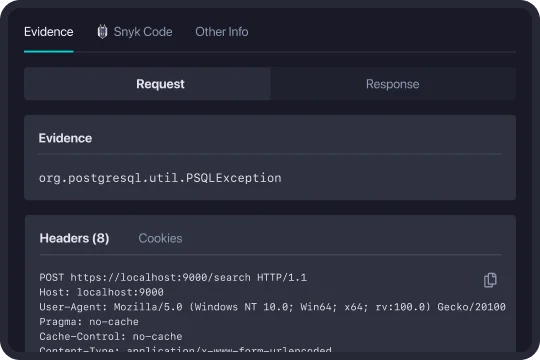Screen dimensions: 540x360
Task: Click the copy headers clipboard icon
Action: [490, 280]
